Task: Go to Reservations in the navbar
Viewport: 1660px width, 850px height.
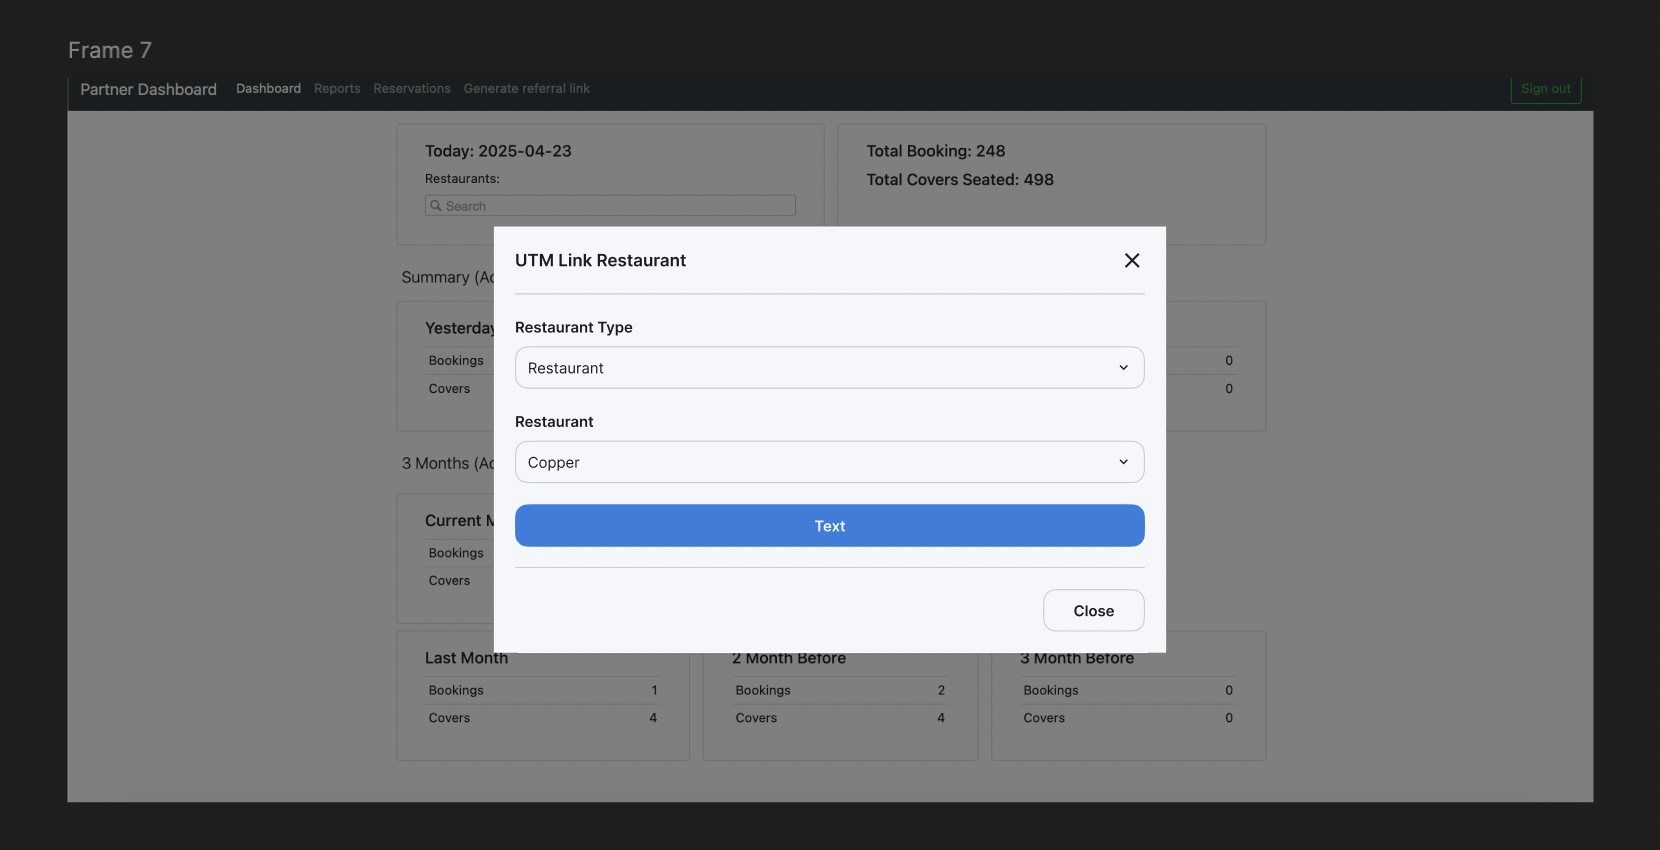Action: pos(412,89)
